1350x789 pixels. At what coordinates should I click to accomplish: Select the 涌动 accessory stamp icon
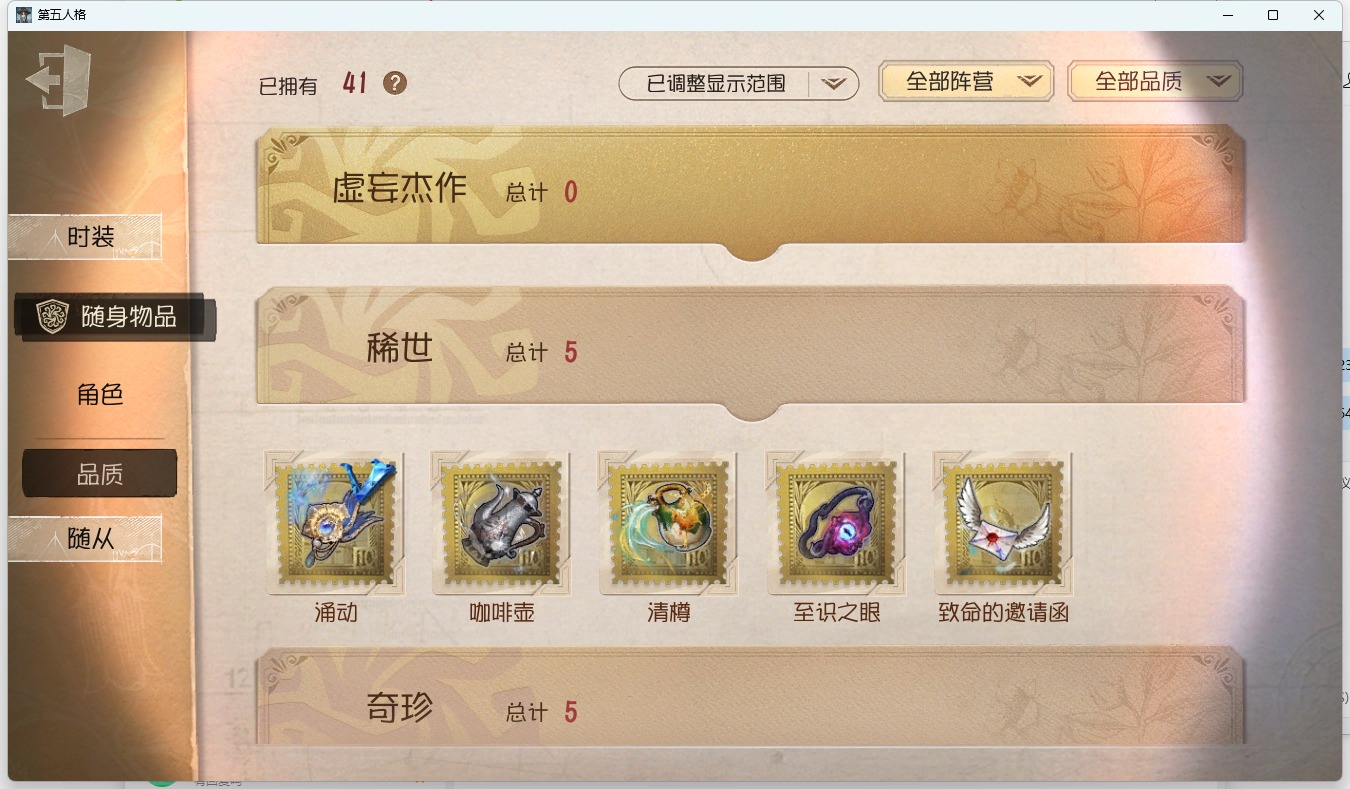click(335, 523)
